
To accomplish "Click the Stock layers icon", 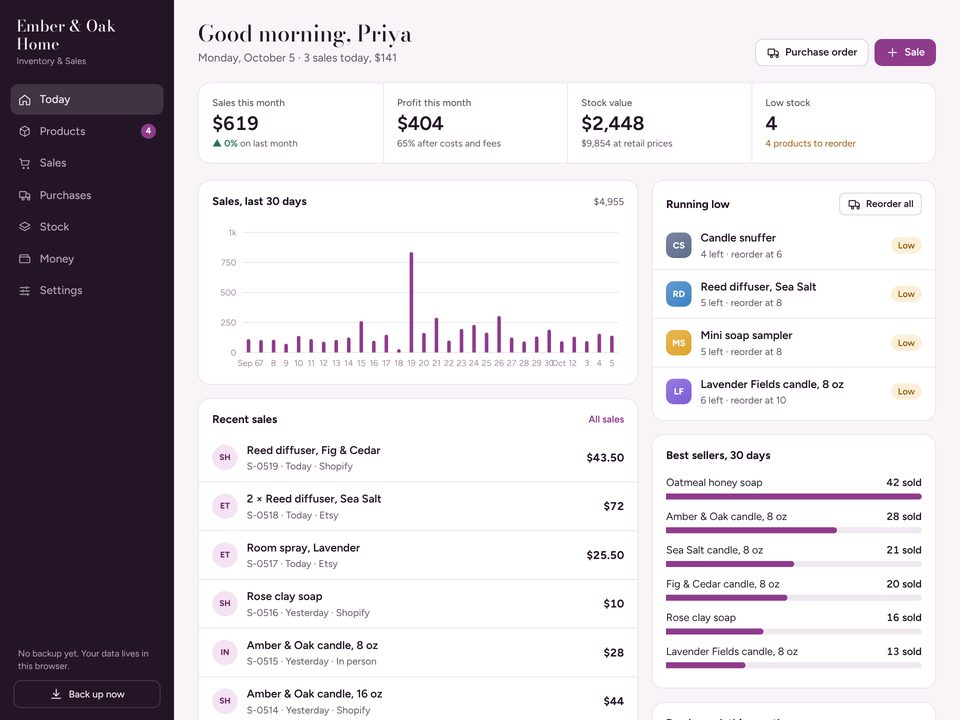I will click(24, 227).
